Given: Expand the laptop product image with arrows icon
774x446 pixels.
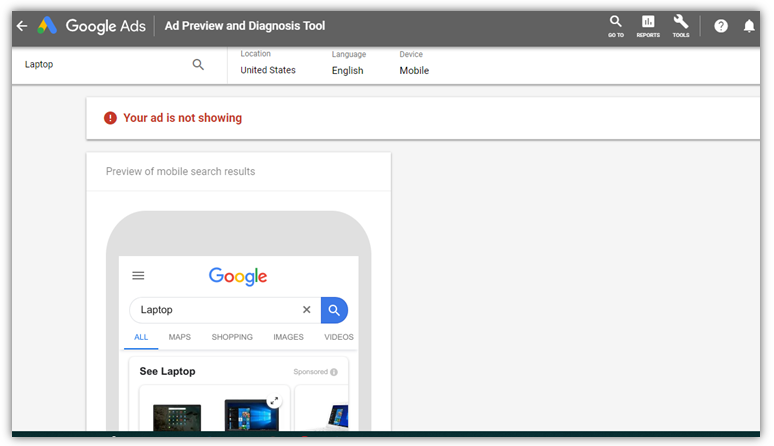Looking at the screenshot, I should (x=274, y=400).
